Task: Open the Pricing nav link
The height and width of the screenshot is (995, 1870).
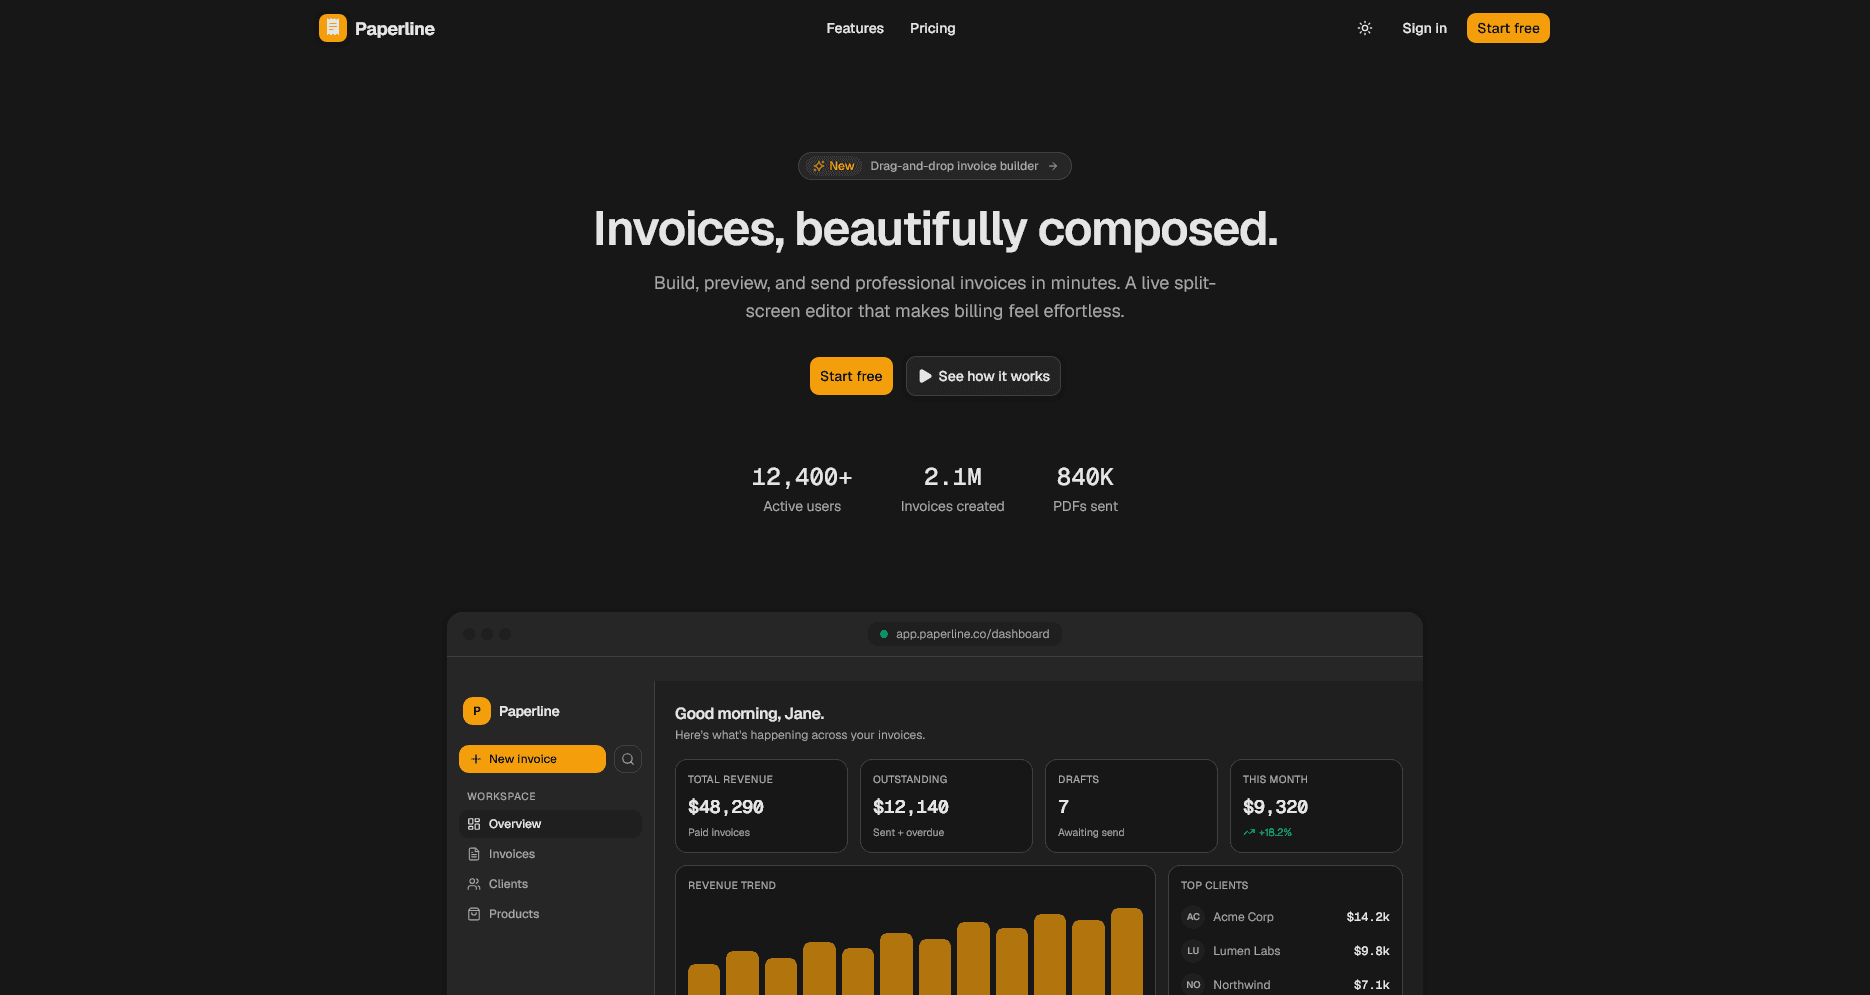Action: coord(933,28)
